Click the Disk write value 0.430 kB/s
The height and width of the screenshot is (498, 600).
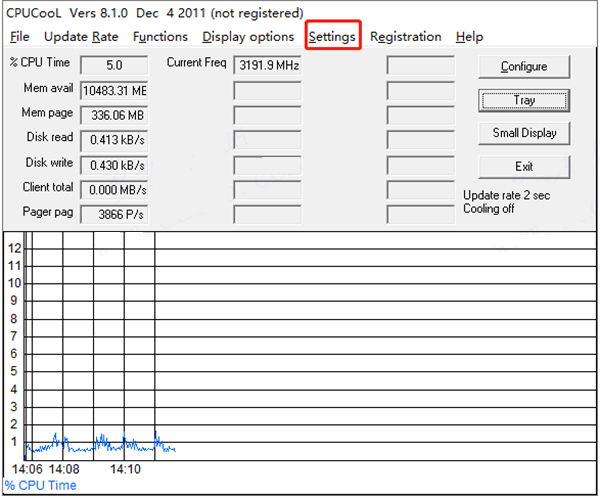click(x=114, y=165)
